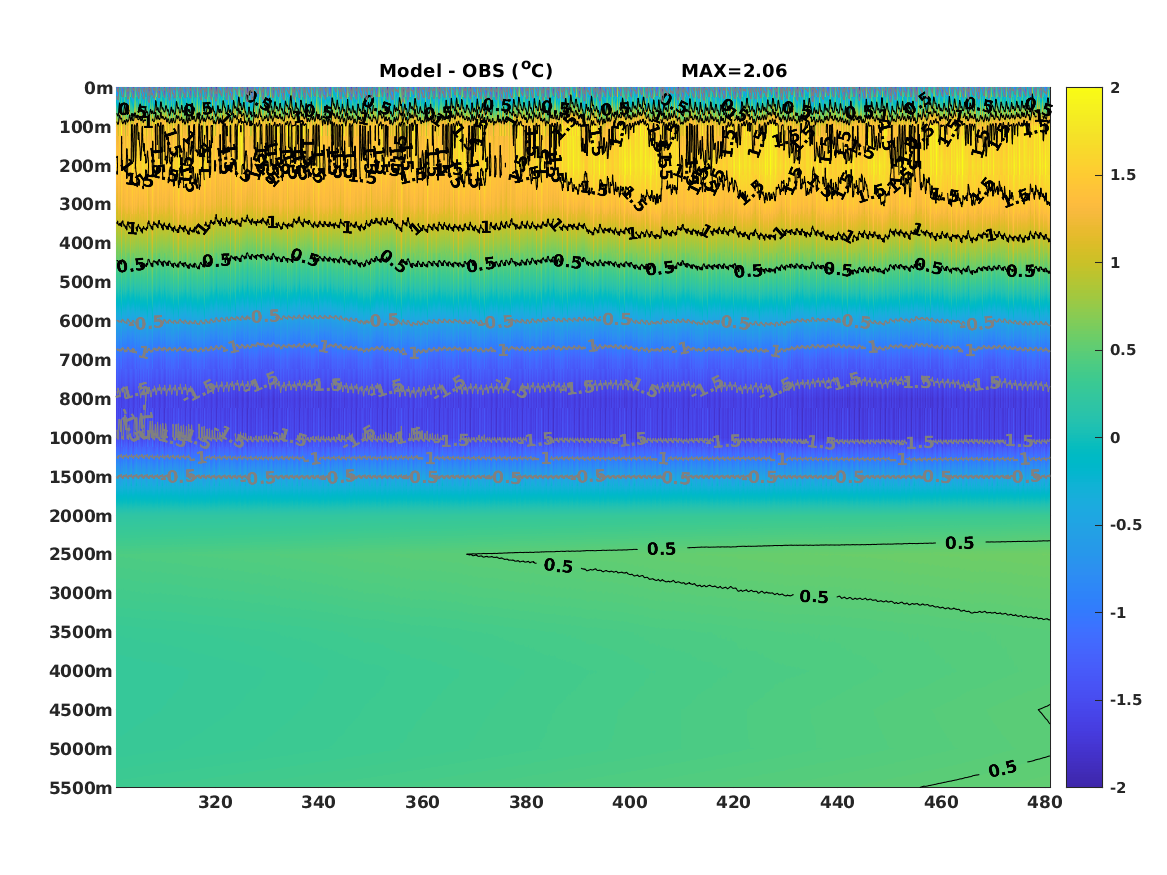1167x875 pixels.
Task: Pick the colorbar tick label "-2"
Action: coord(1118,788)
